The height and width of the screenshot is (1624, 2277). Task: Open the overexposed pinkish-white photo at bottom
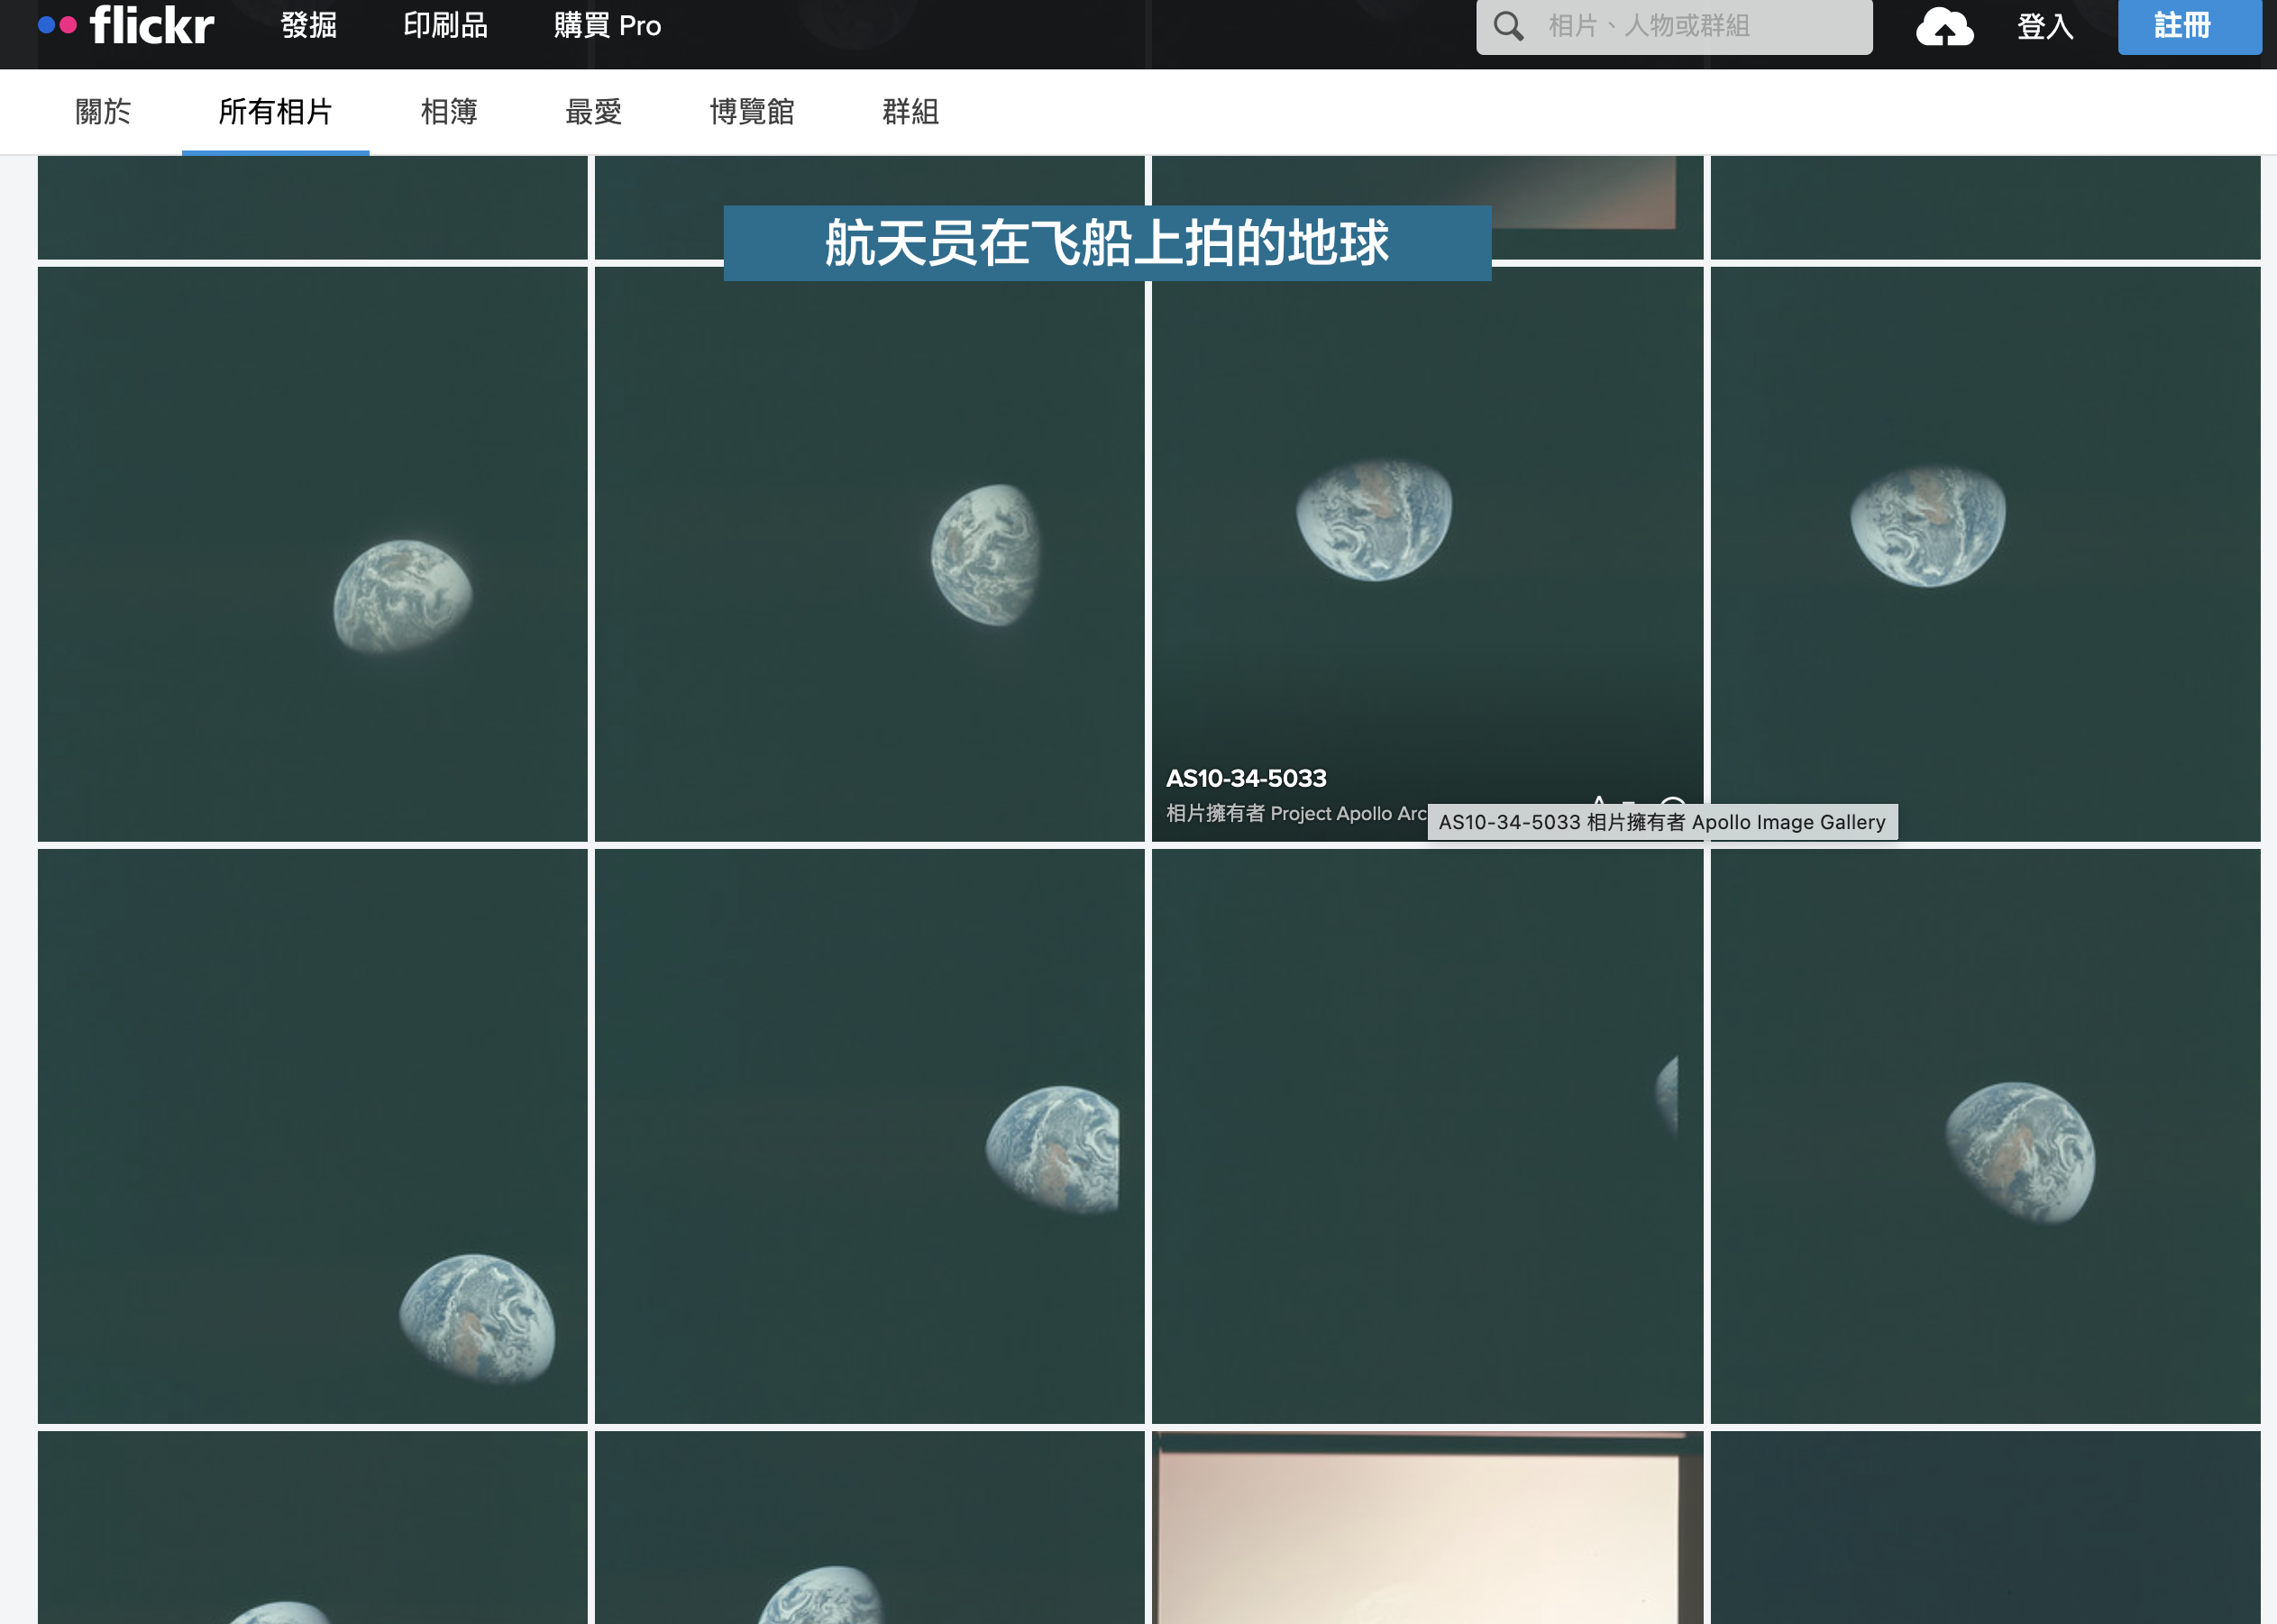pyautogui.click(x=1427, y=1527)
